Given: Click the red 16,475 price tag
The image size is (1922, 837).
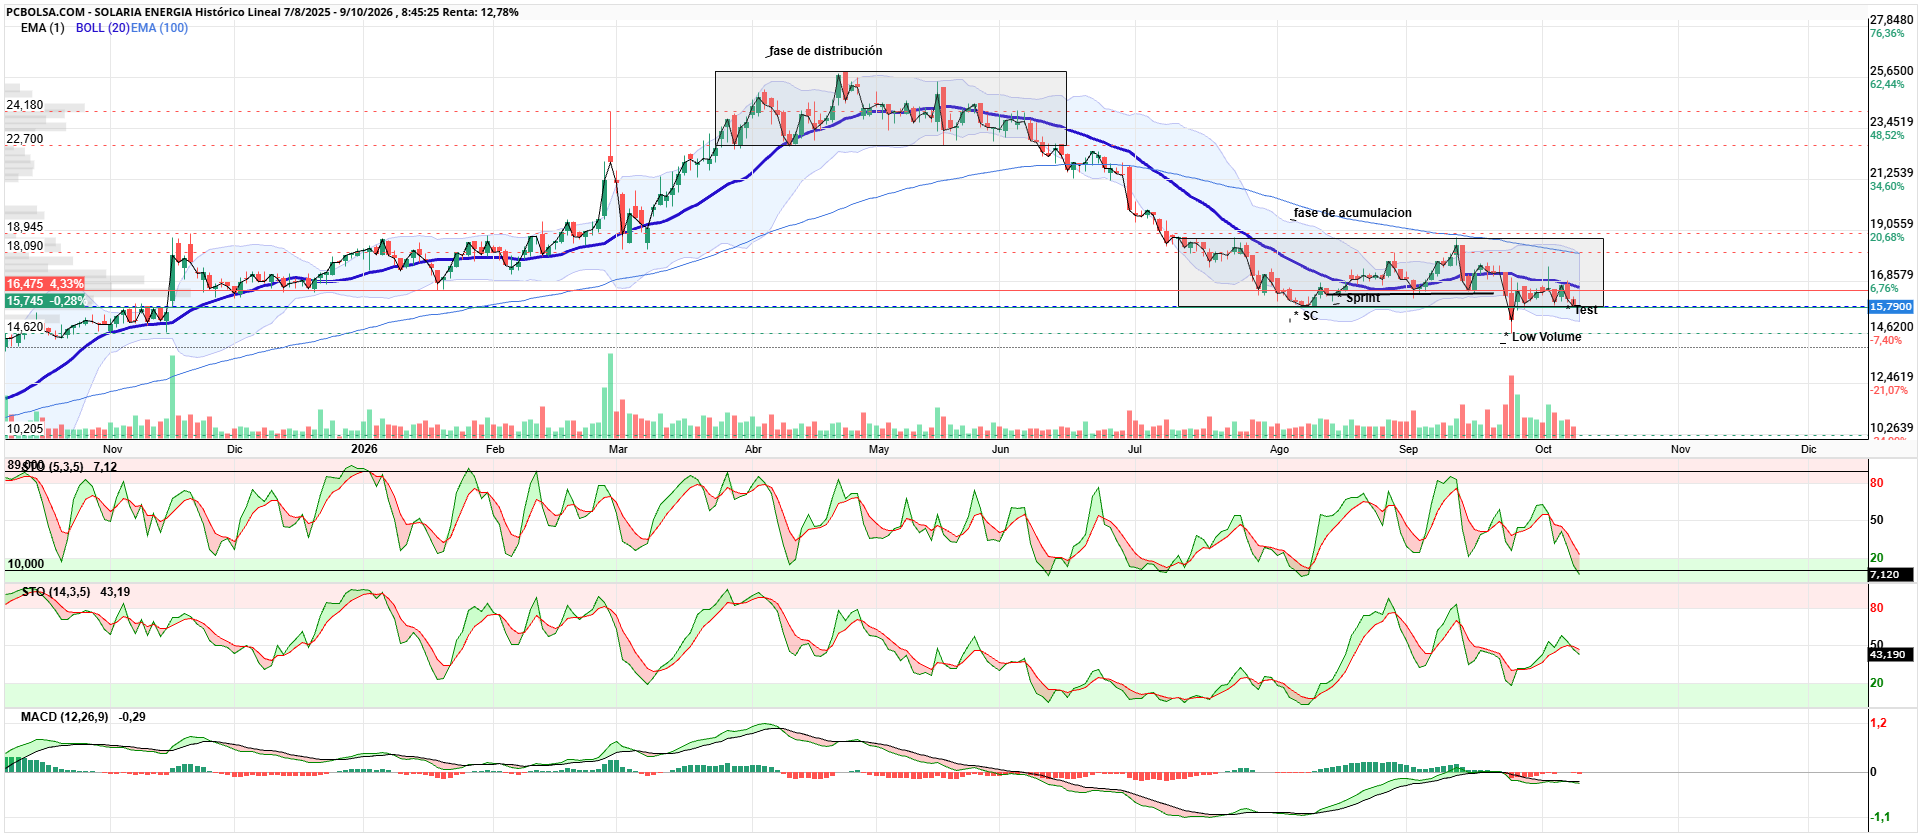Looking at the screenshot, I should (46, 284).
